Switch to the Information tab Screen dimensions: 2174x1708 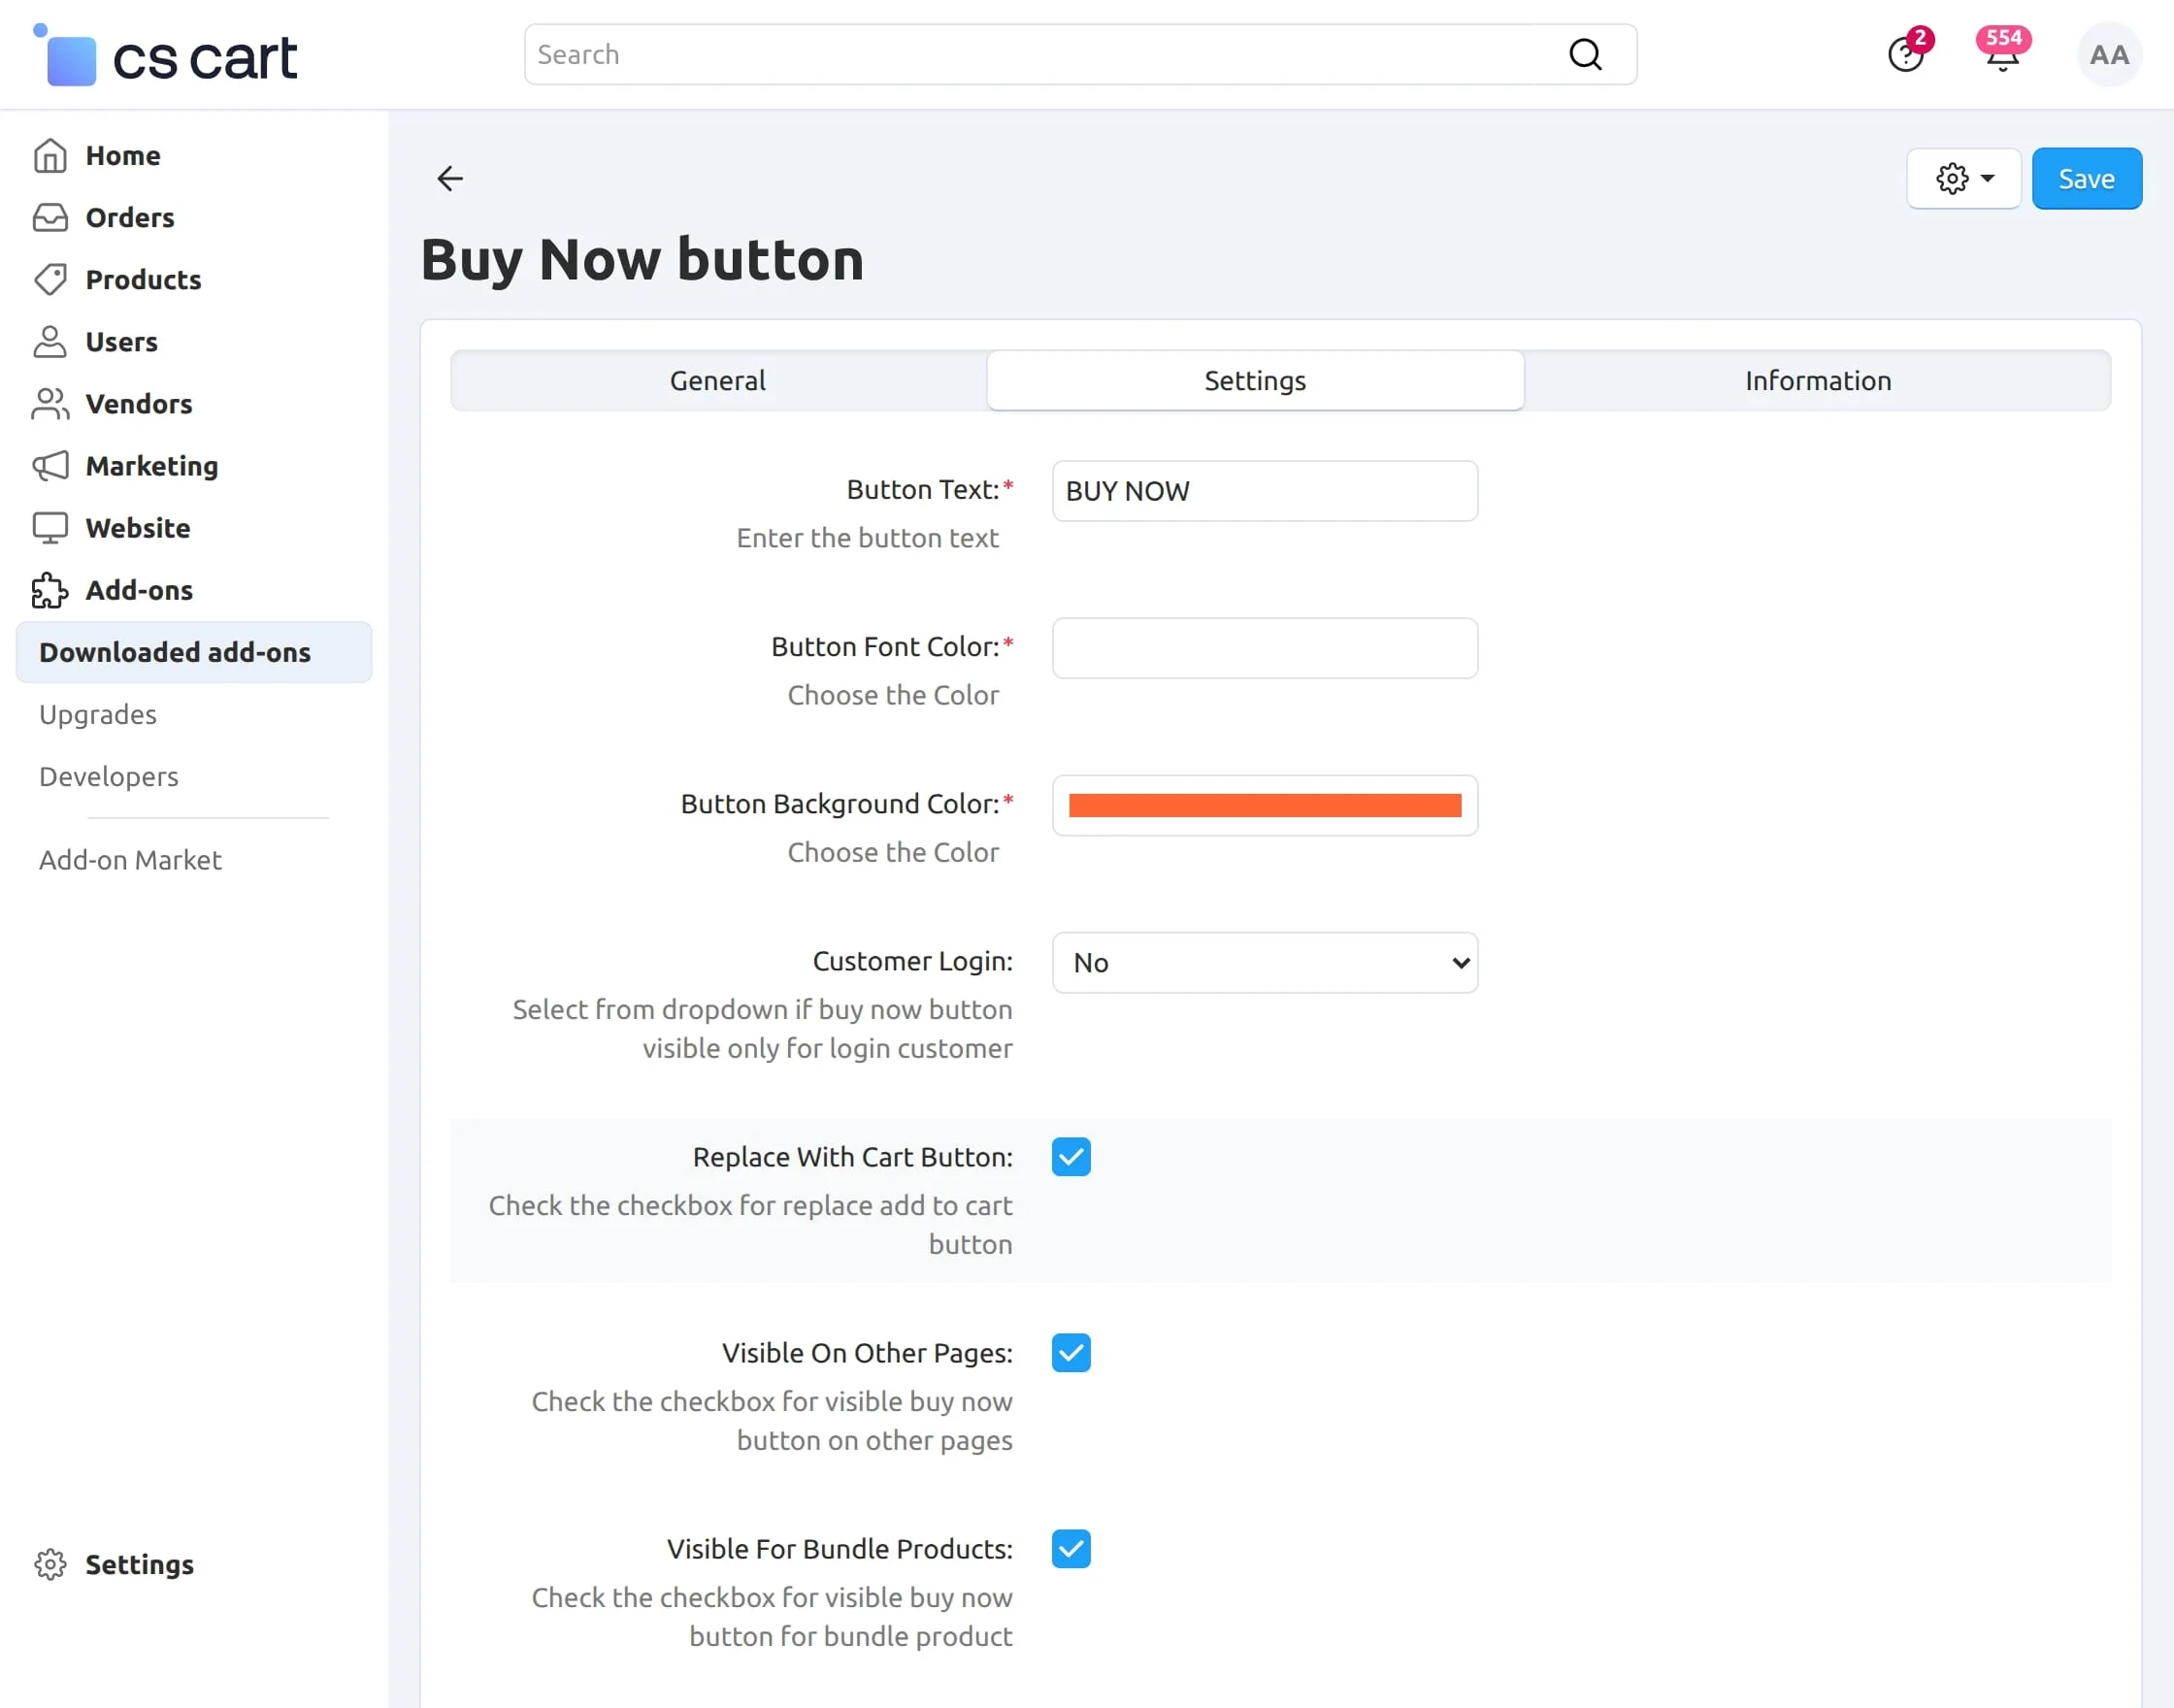point(1817,381)
